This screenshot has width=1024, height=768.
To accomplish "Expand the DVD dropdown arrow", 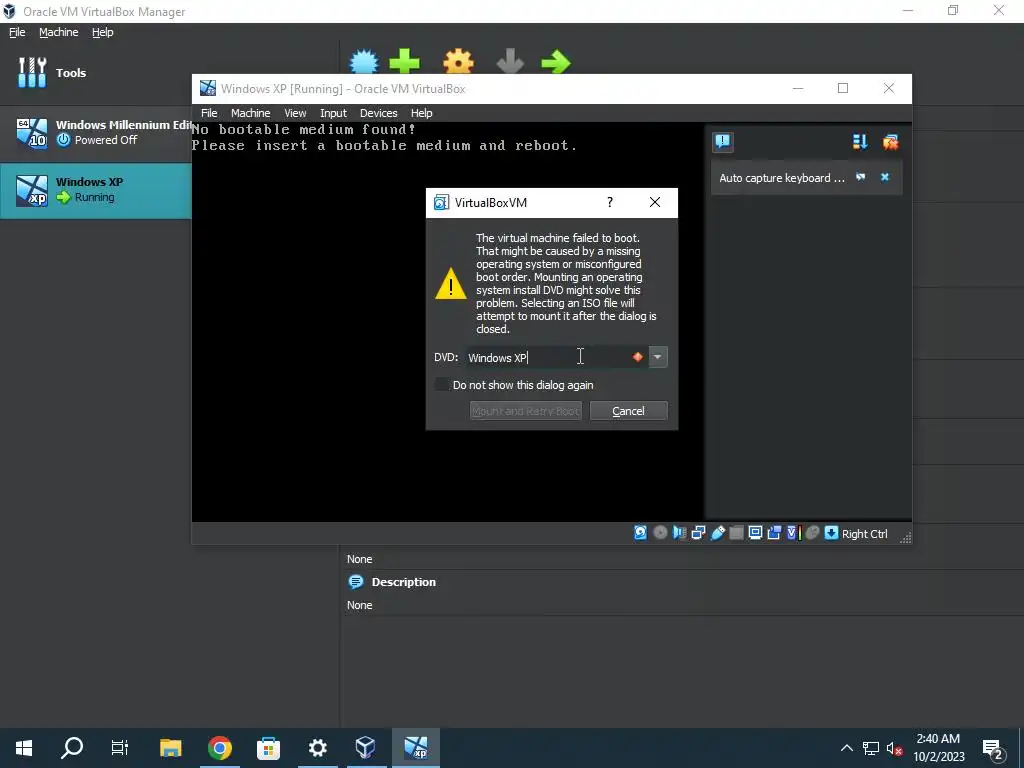I will click(x=658, y=357).
